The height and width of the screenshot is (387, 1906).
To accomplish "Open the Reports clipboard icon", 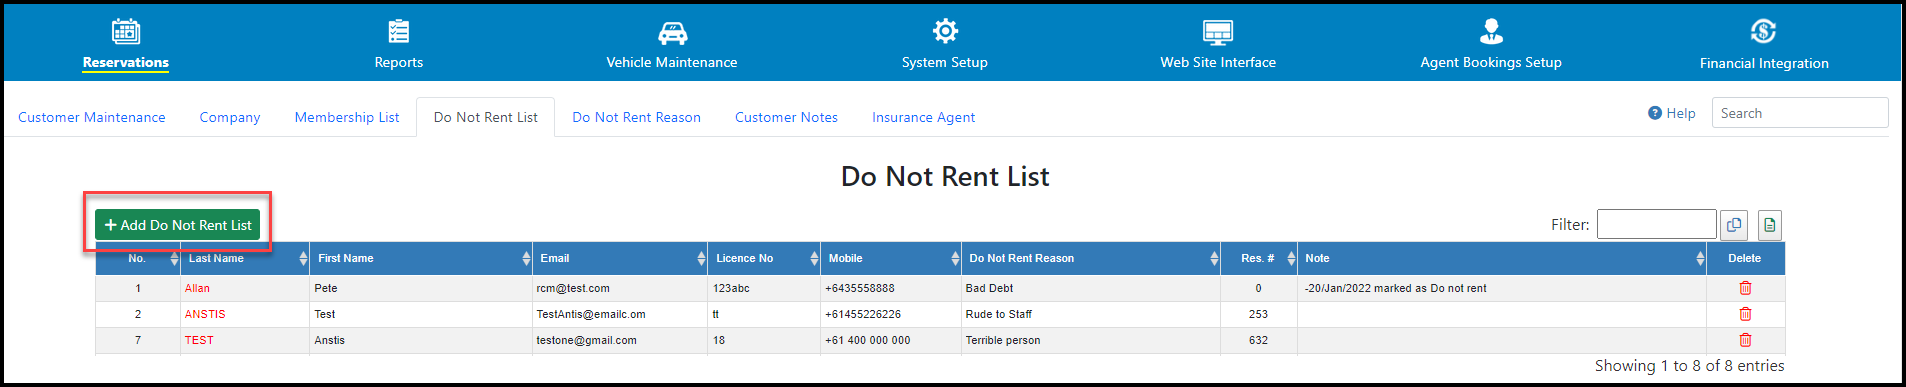I will click(x=399, y=32).
